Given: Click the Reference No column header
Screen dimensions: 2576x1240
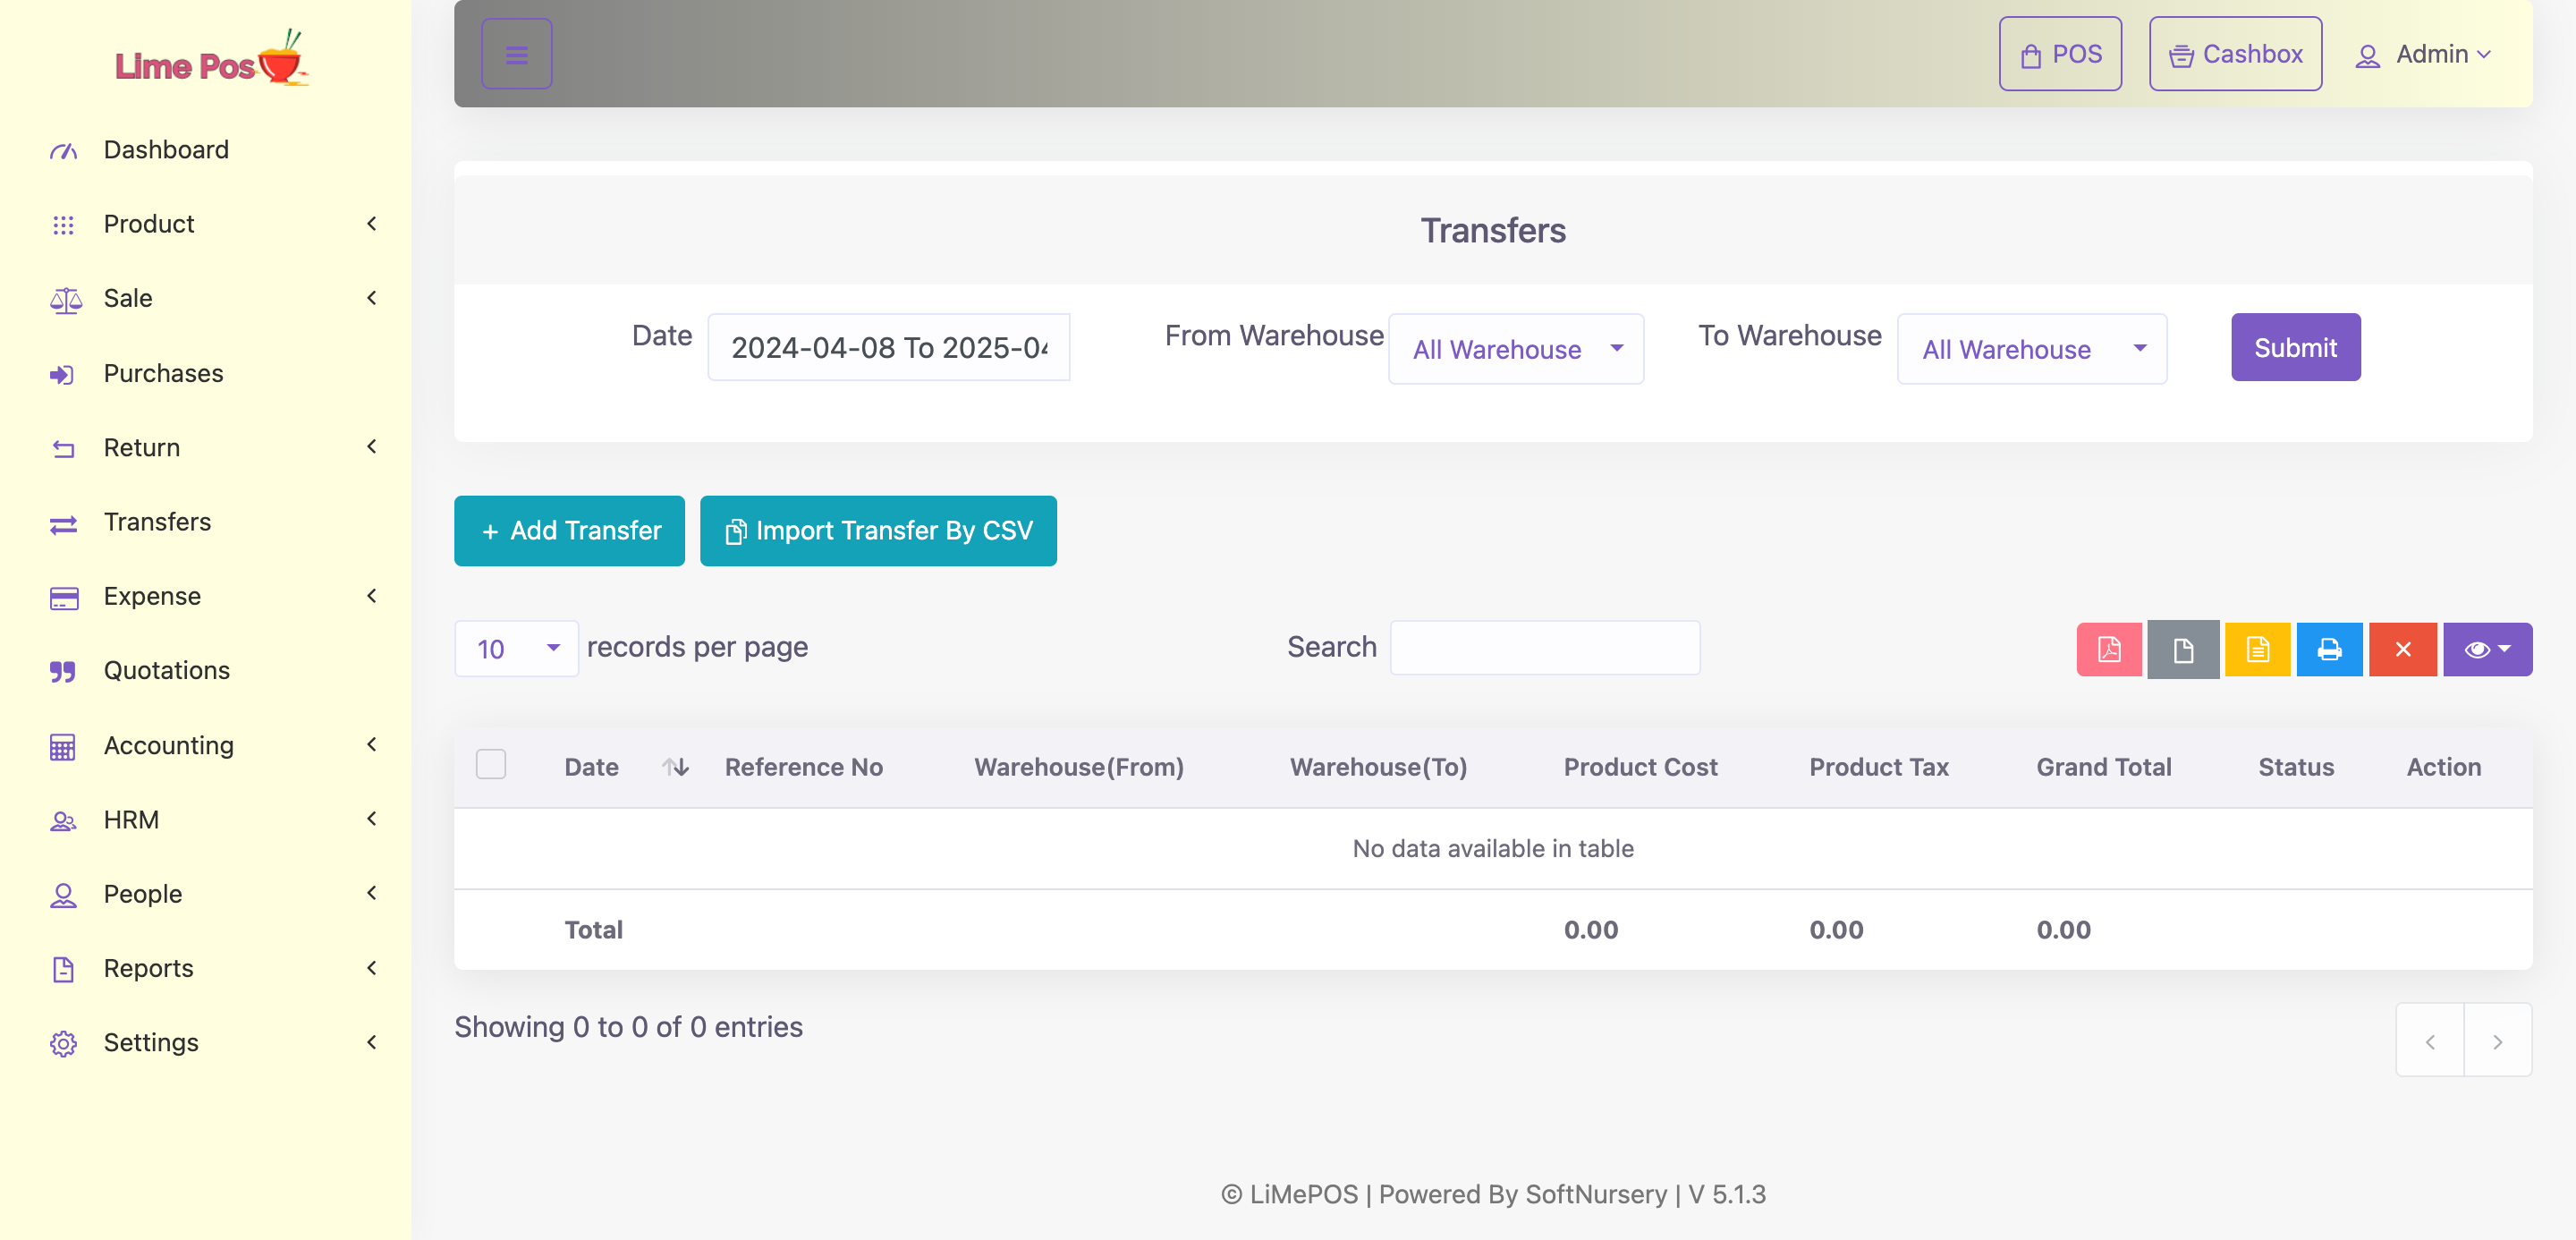Looking at the screenshot, I should coord(803,767).
